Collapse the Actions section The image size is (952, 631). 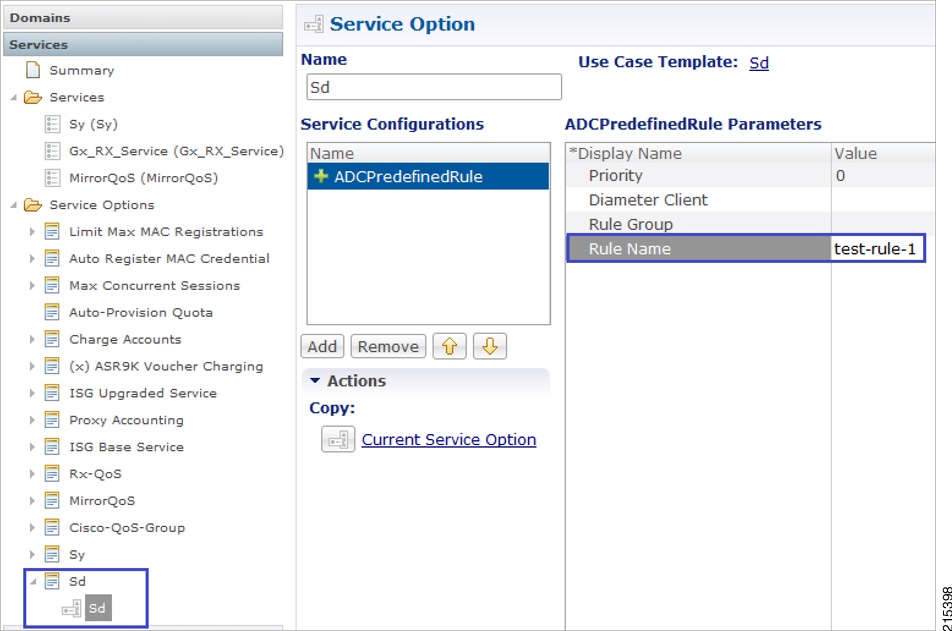click(314, 381)
